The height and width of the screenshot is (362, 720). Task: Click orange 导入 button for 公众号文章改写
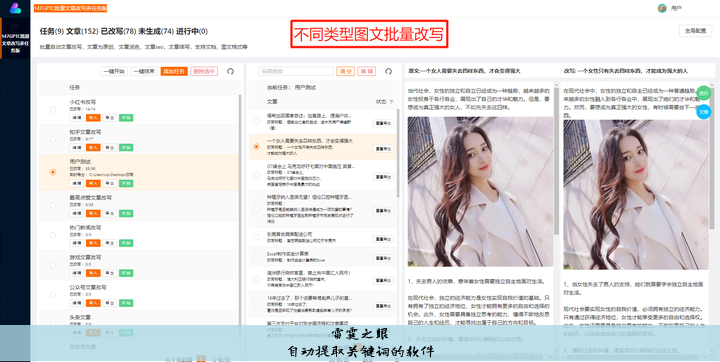click(x=93, y=303)
